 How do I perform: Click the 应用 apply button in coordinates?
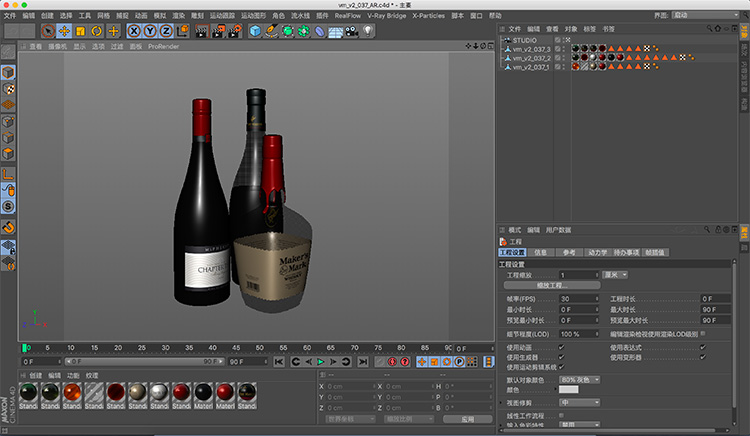coord(467,419)
